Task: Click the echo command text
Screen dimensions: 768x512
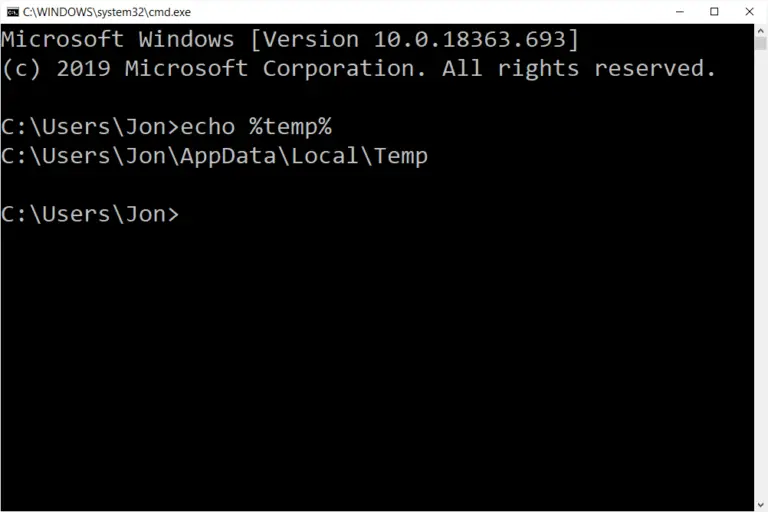Action: tap(208, 127)
